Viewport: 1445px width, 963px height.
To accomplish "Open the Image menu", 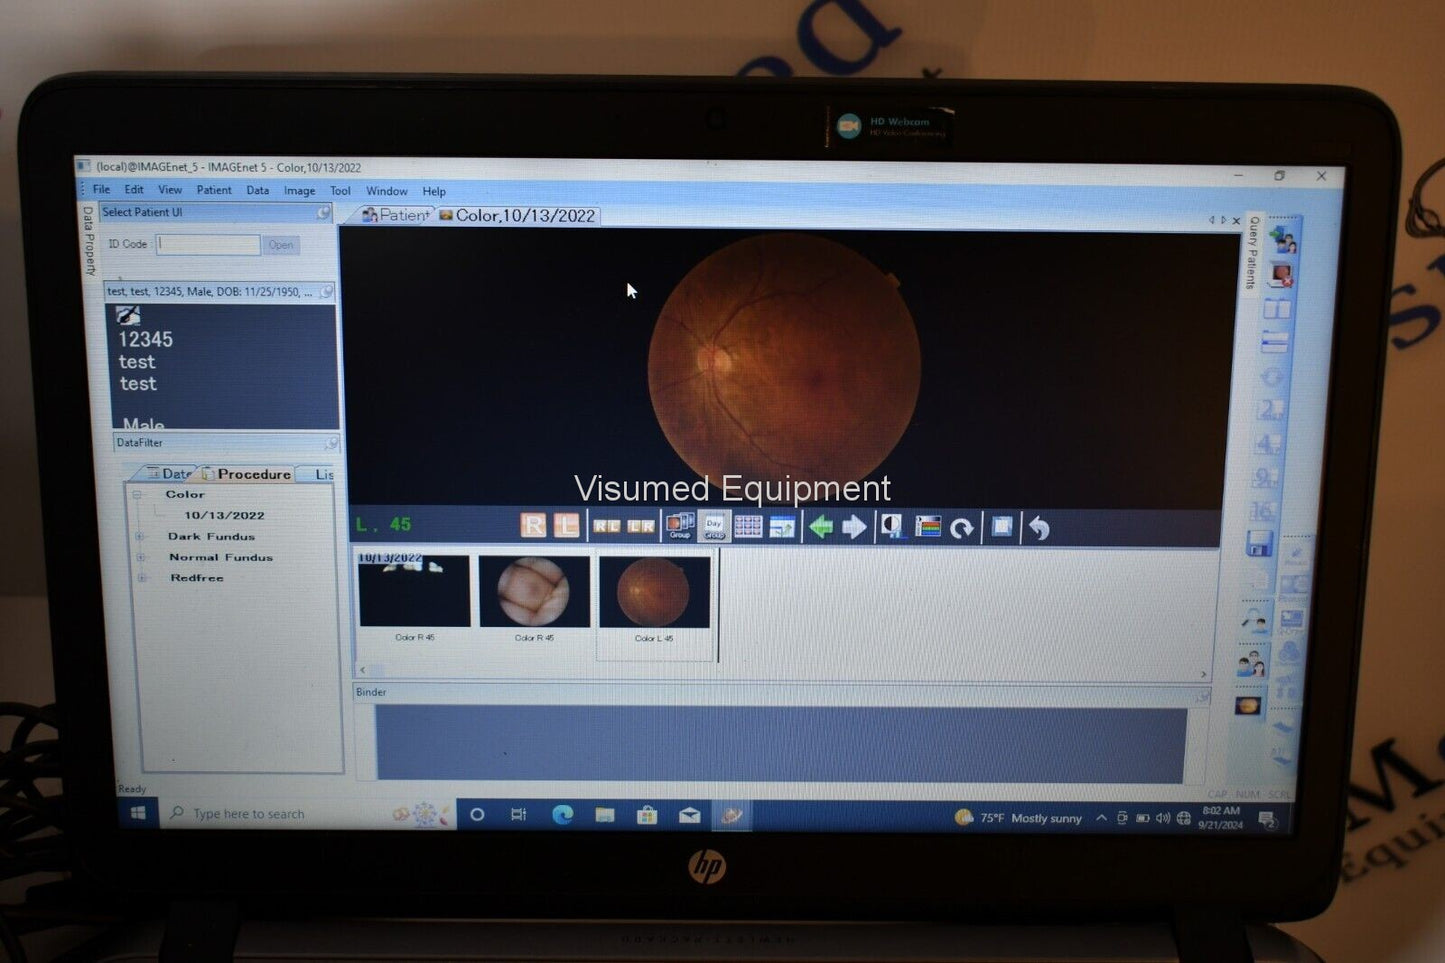I will click(299, 191).
